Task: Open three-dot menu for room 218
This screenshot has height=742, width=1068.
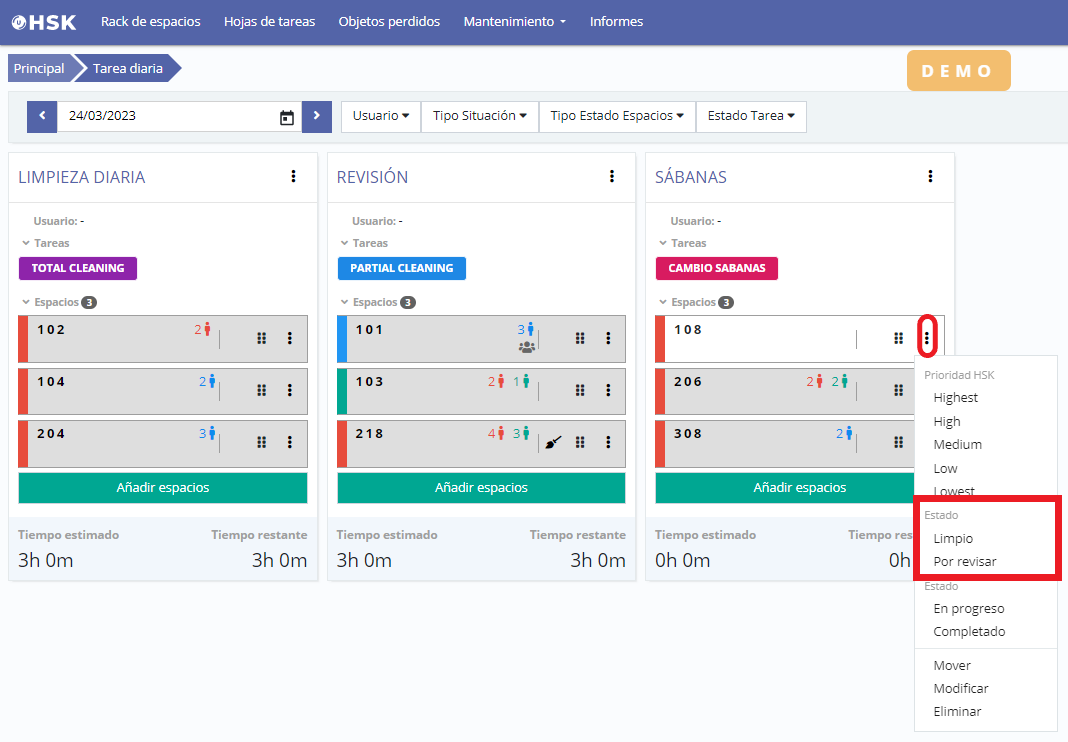Action: click(608, 442)
